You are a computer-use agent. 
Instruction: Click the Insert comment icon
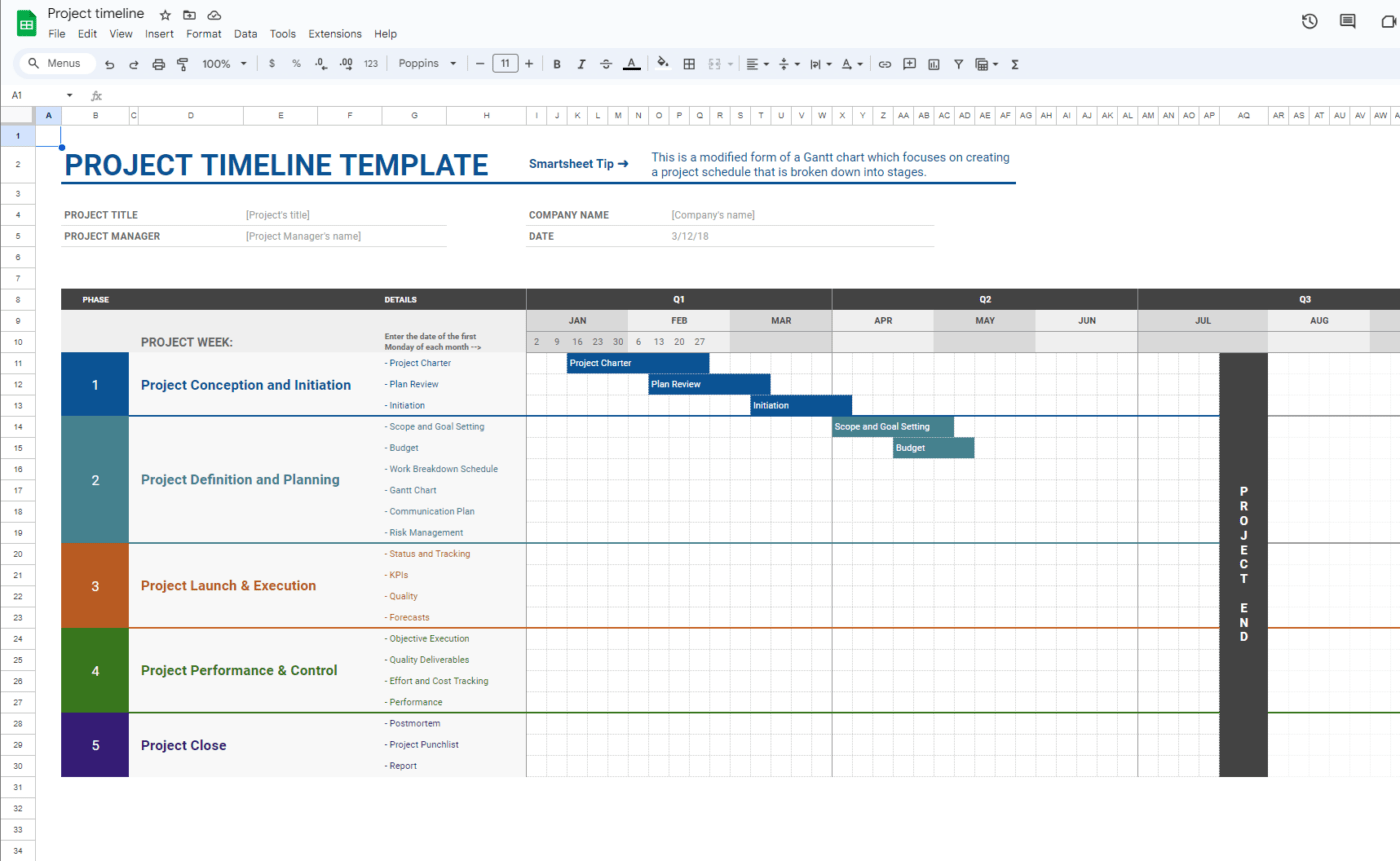[909, 64]
